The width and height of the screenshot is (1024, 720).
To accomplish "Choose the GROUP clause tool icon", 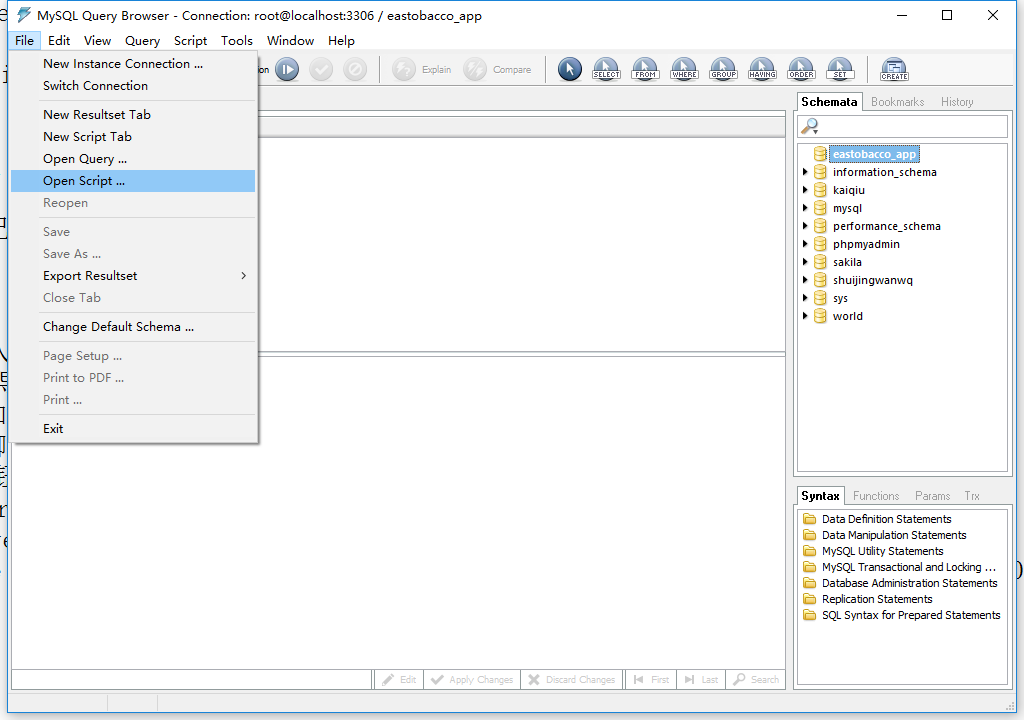I will pos(723,69).
